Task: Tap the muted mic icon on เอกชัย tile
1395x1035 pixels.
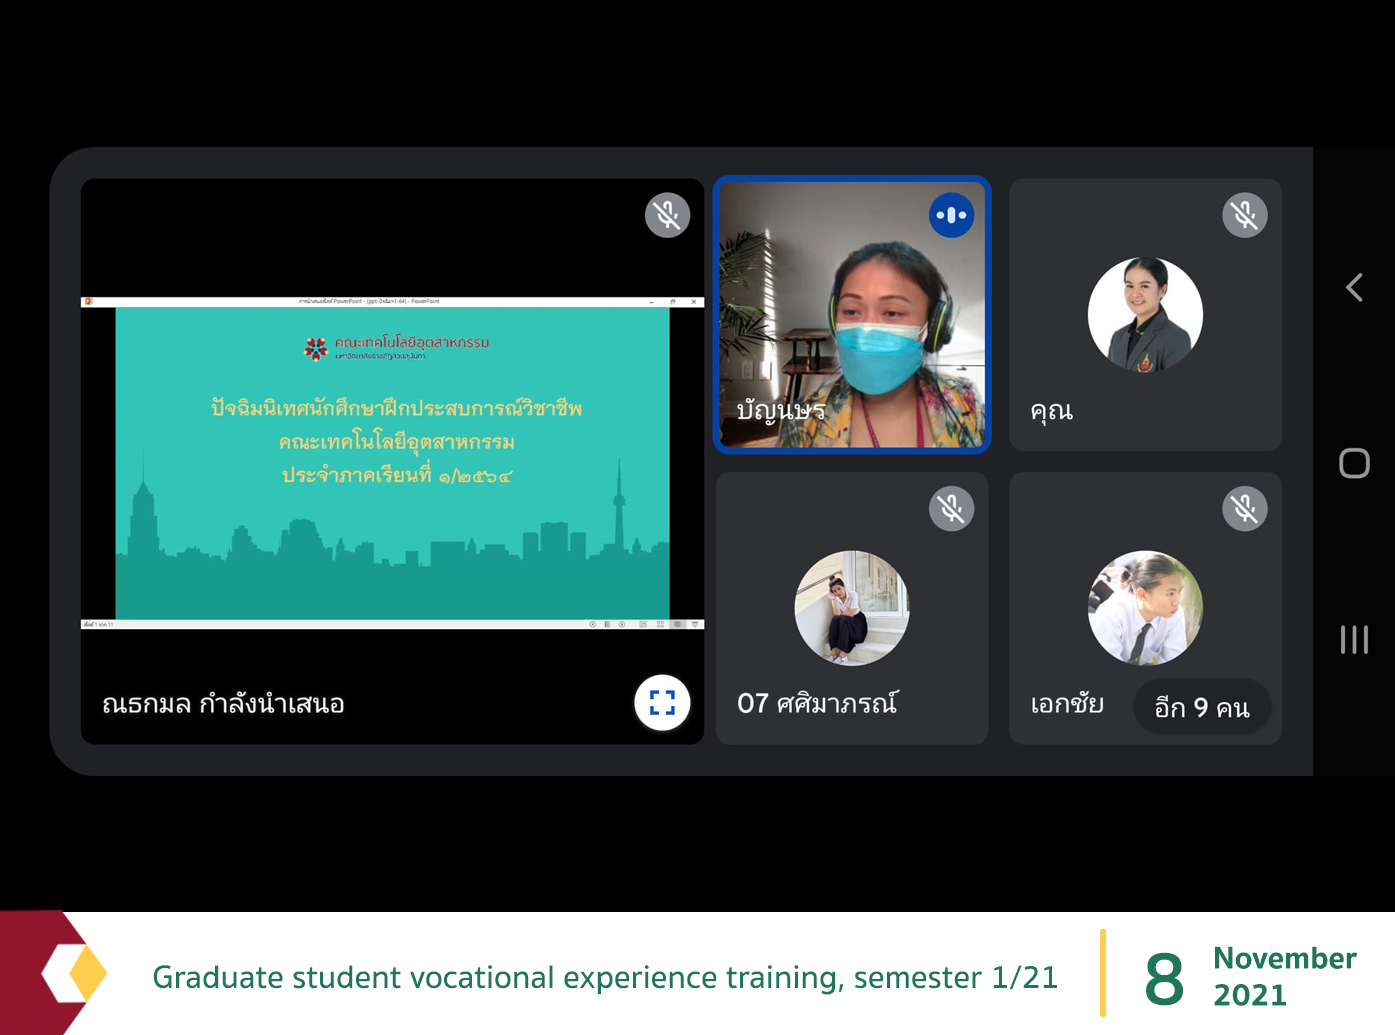Action: pos(1244,509)
